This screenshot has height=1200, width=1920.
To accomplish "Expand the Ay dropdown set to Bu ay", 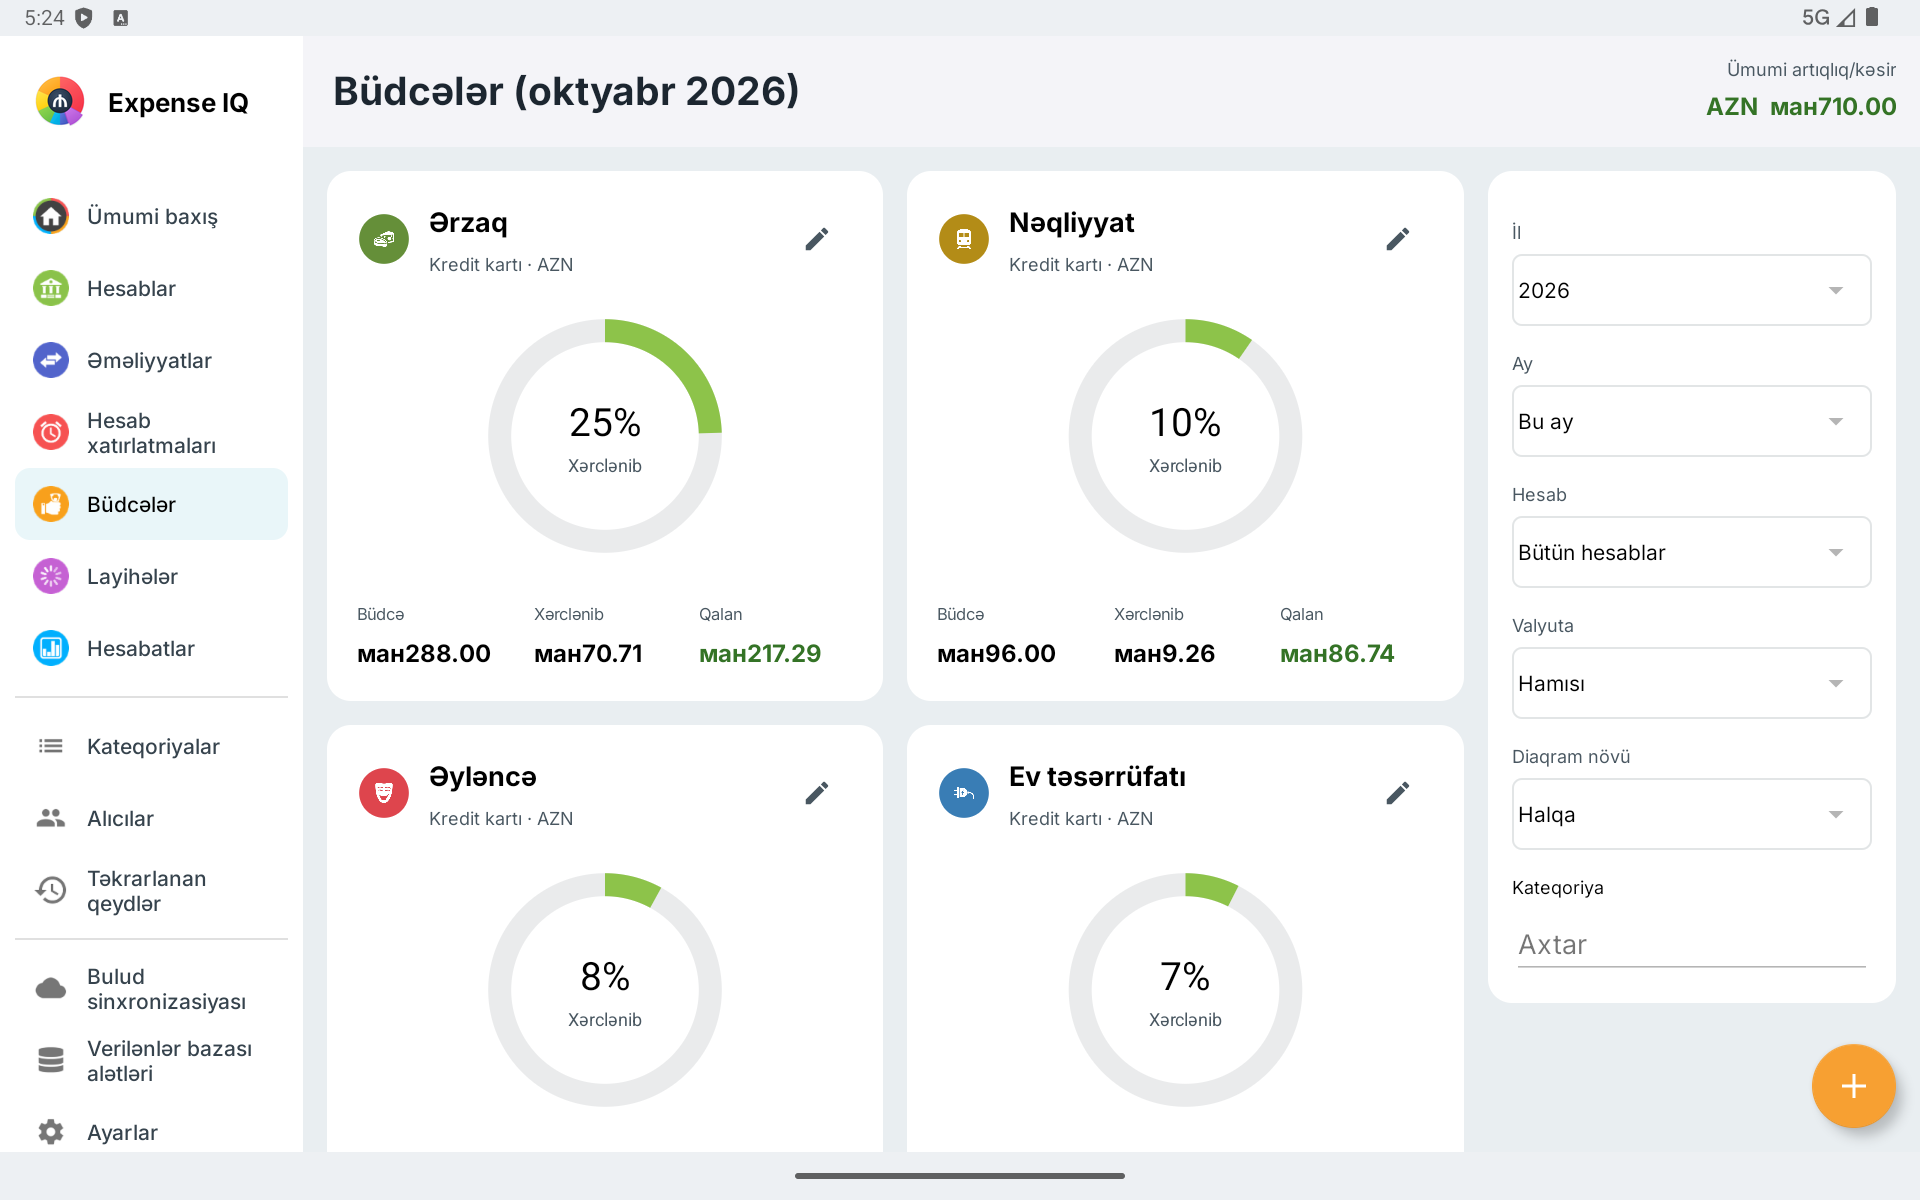I will (x=1691, y=421).
